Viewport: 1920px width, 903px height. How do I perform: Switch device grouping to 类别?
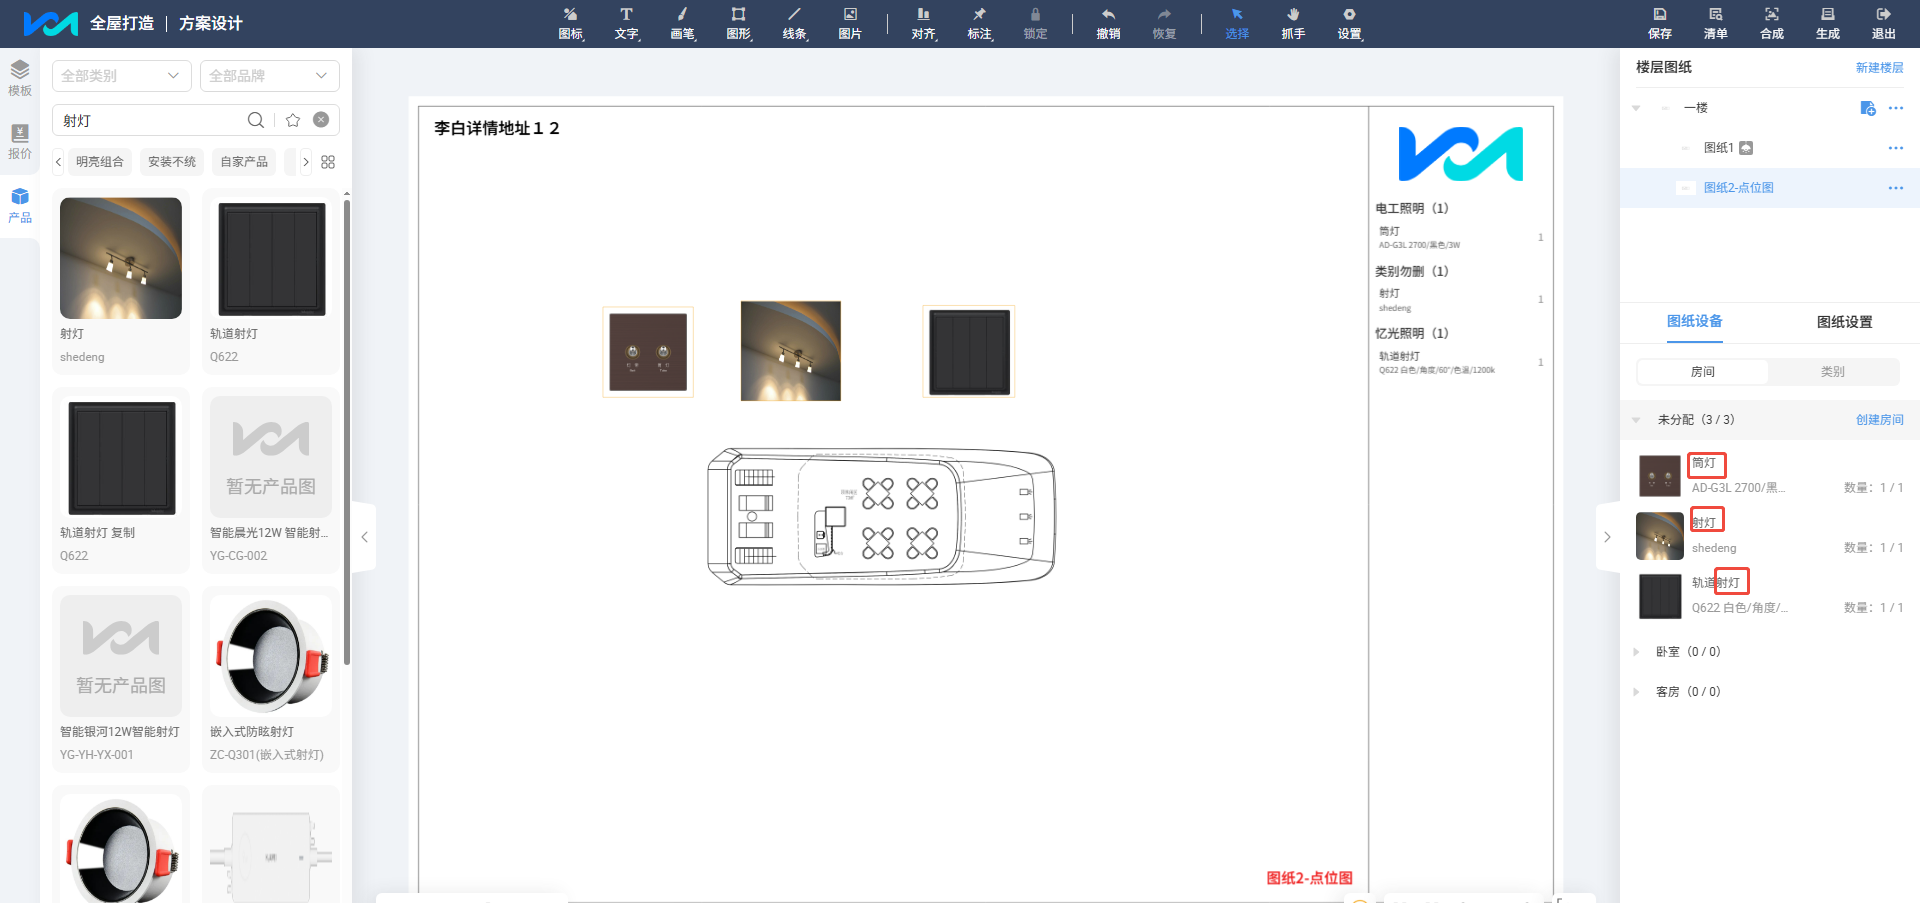click(x=1833, y=372)
